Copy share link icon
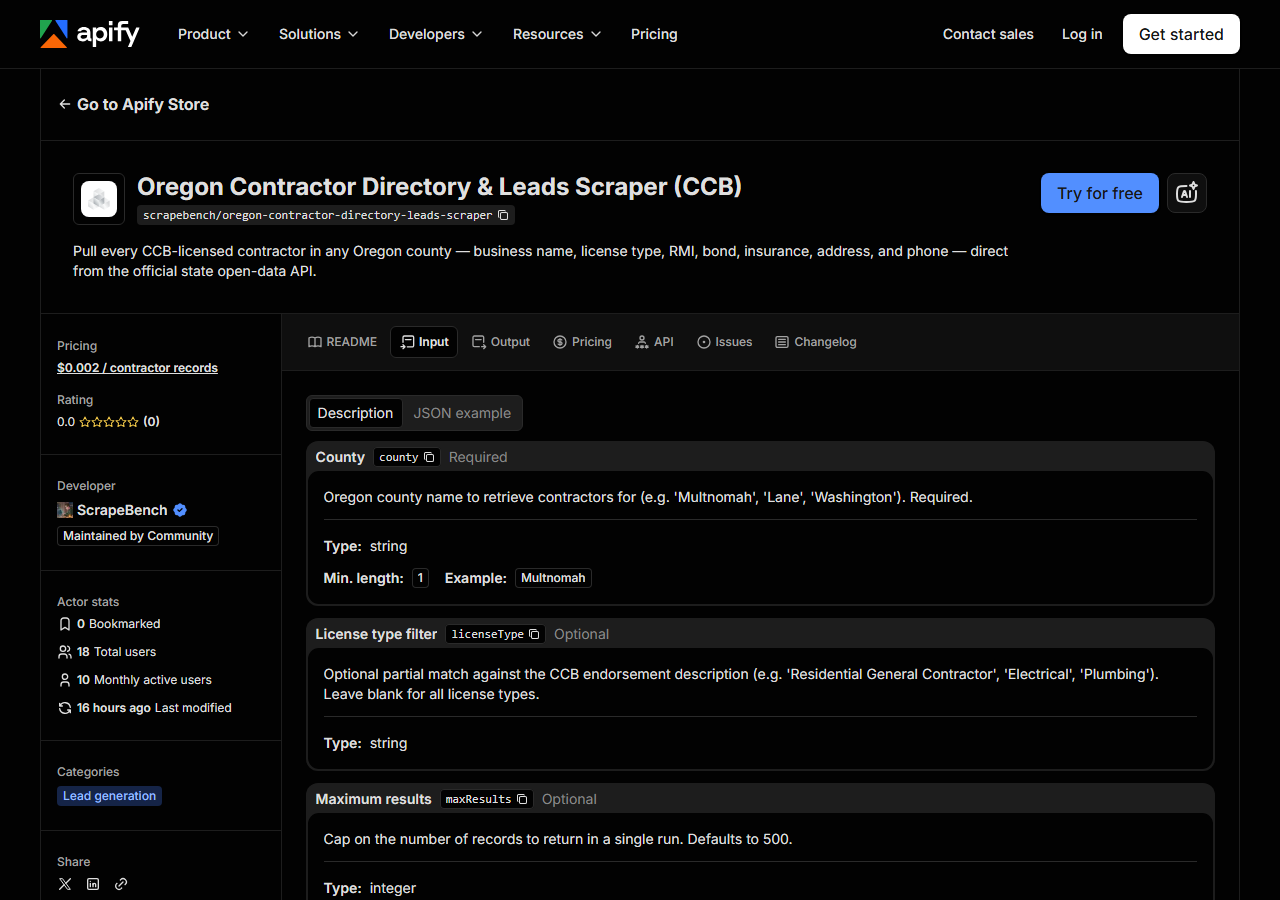Viewport: 1280px width, 900px height. point(121,884)
